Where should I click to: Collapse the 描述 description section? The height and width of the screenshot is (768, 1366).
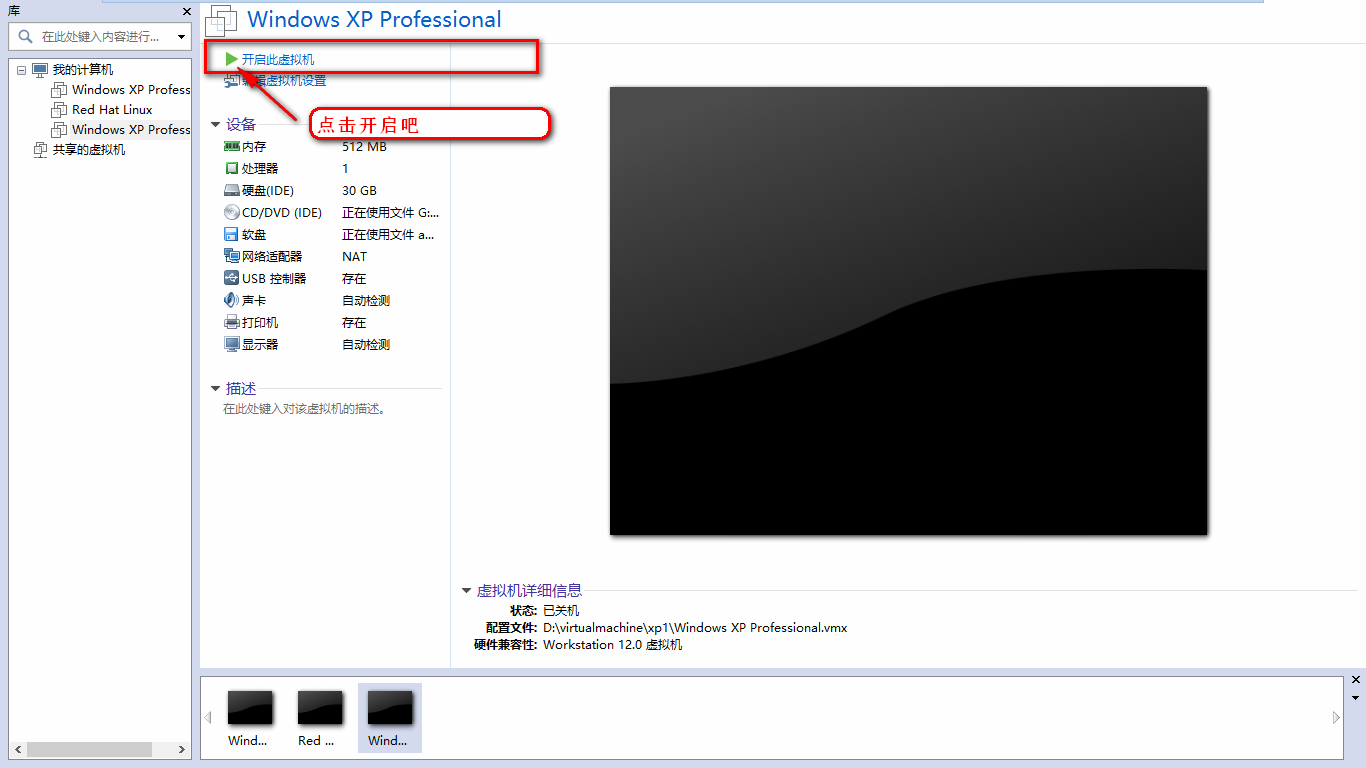pyautogui.click(x=215, y=389)
